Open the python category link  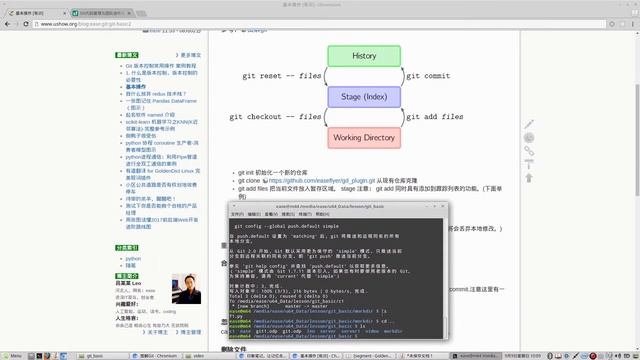(133, 258)
